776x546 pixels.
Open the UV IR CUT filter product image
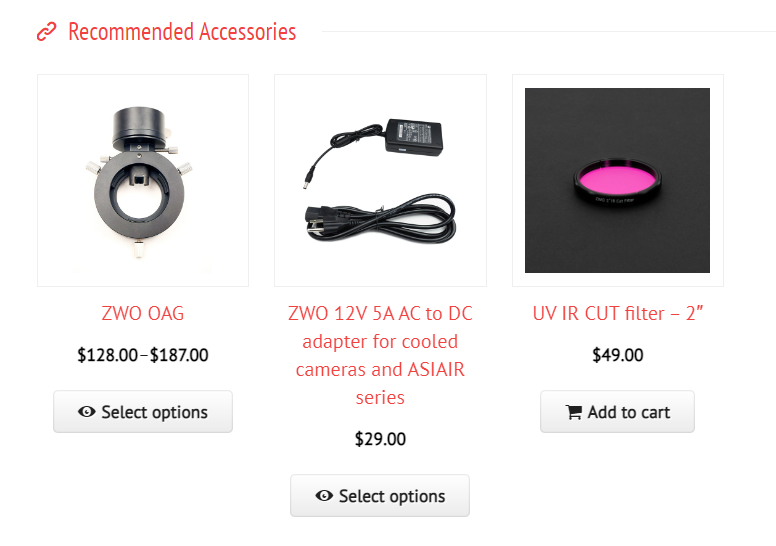pyautogui.click(x=617, y=180)
